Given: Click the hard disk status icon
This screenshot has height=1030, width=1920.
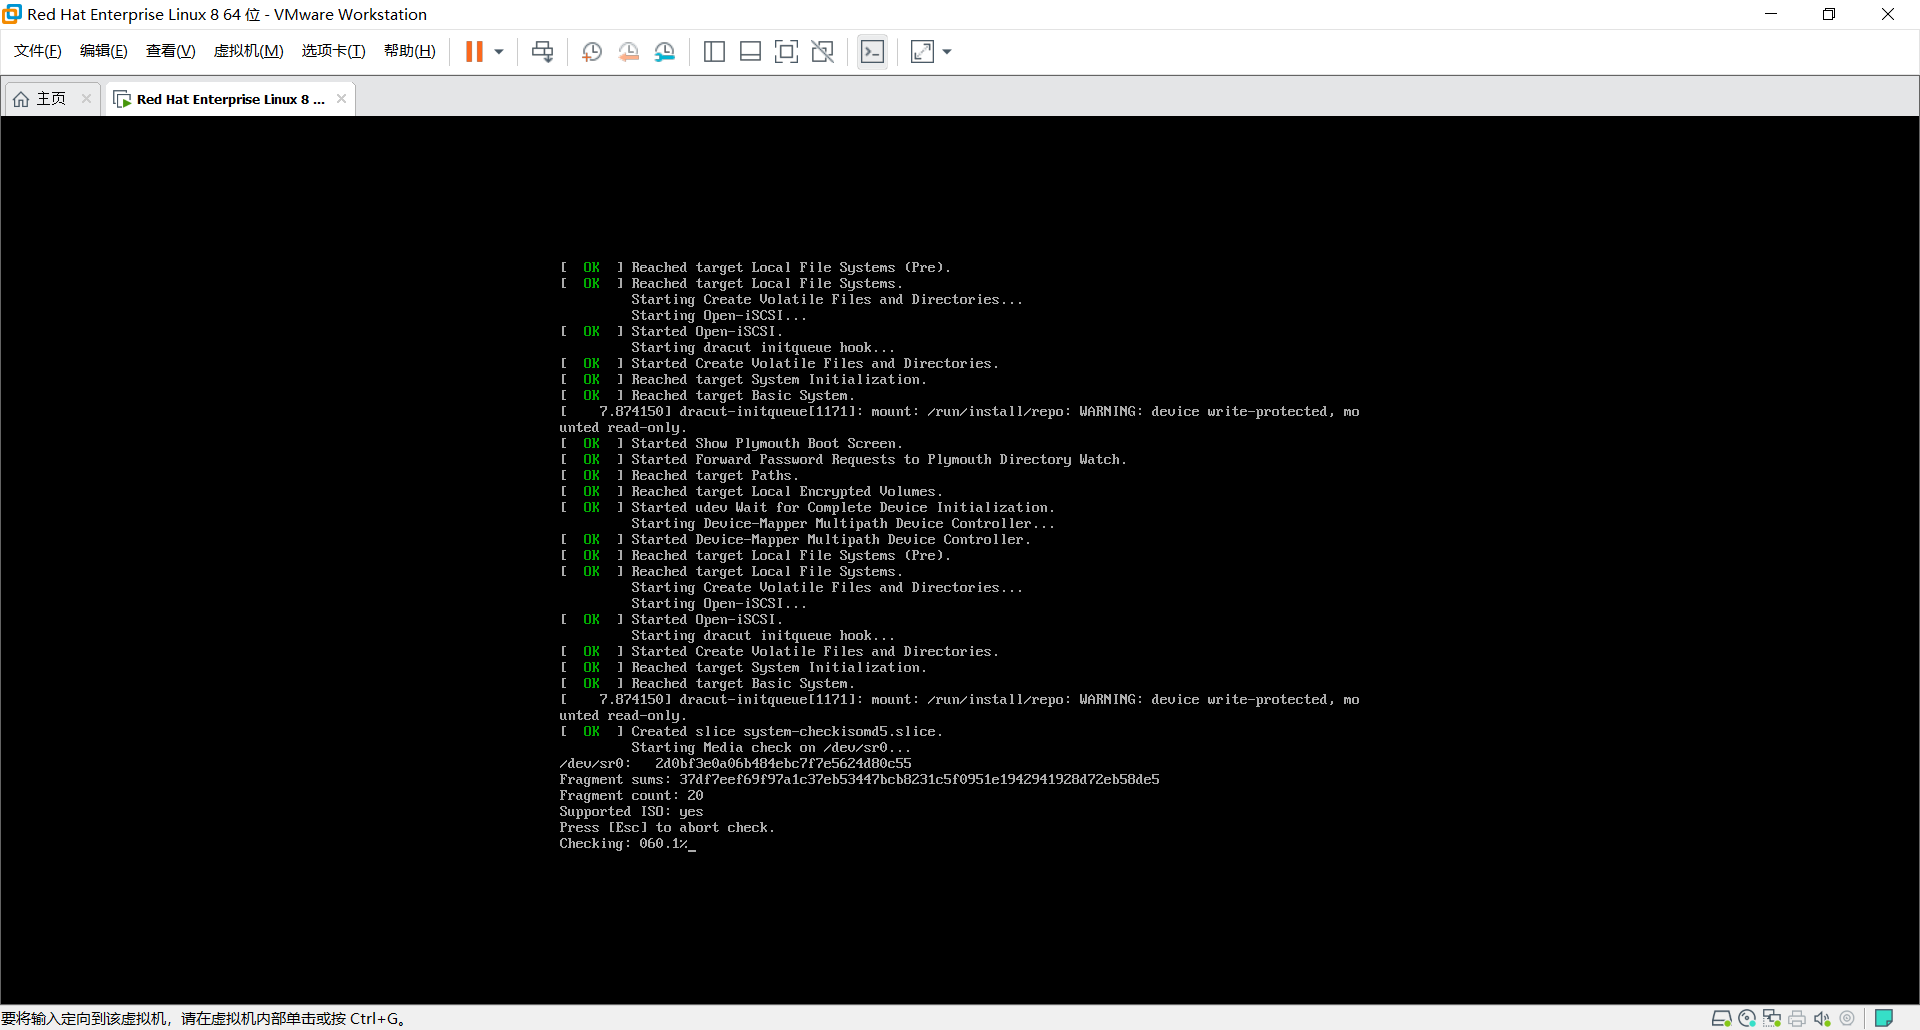Looking at the screenshot, I should [x=1721, y=1018].
